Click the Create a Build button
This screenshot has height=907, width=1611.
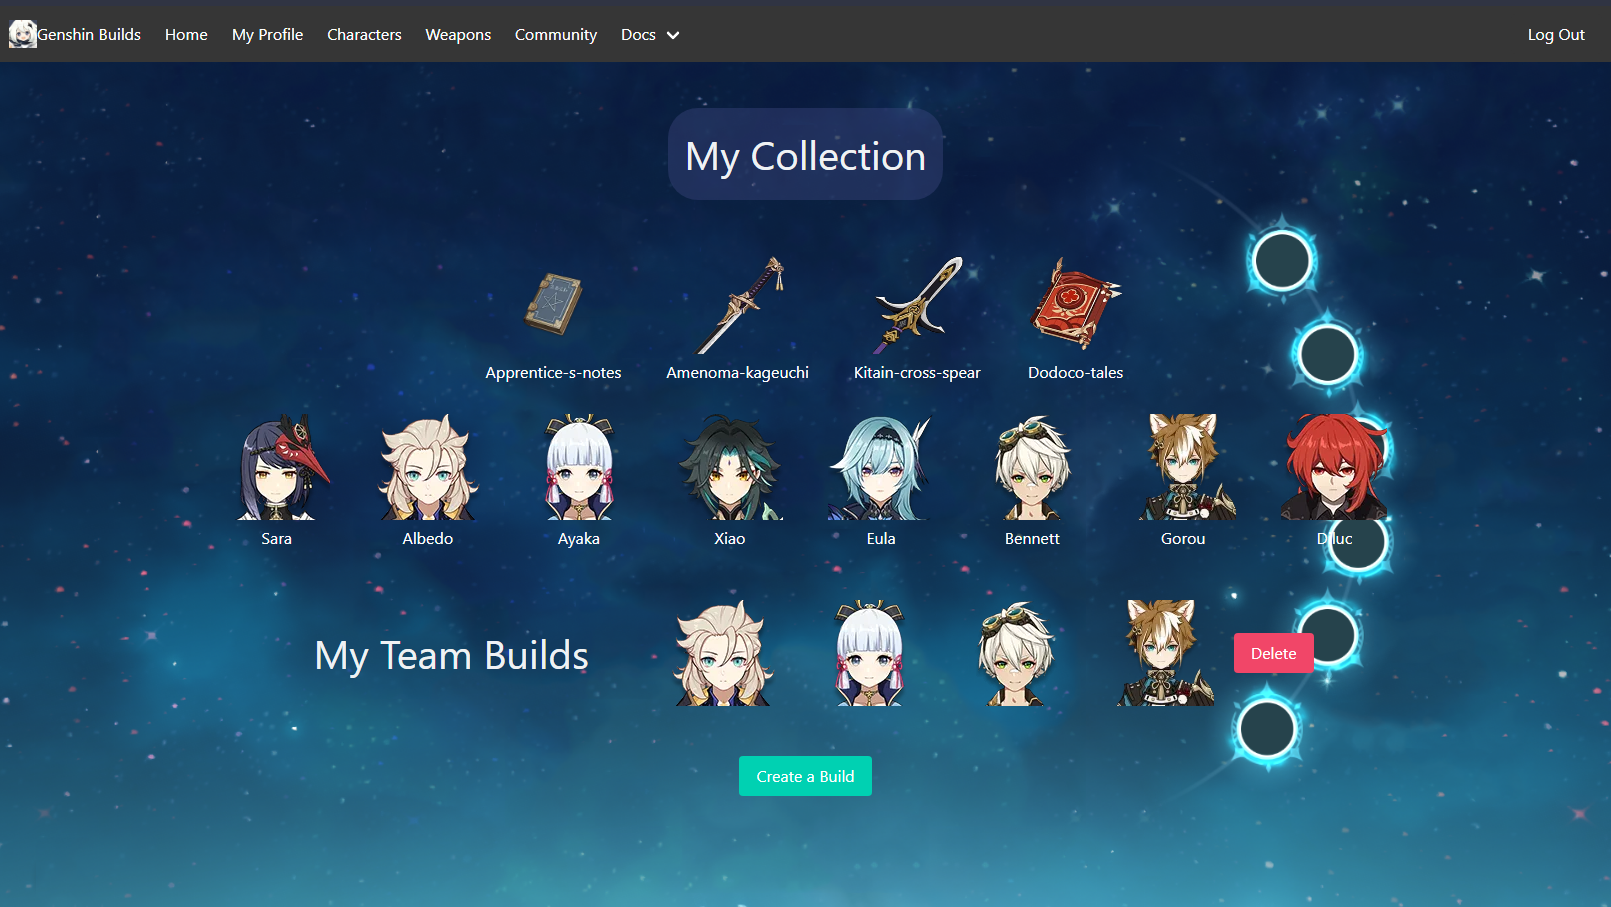tap(805, 776)
